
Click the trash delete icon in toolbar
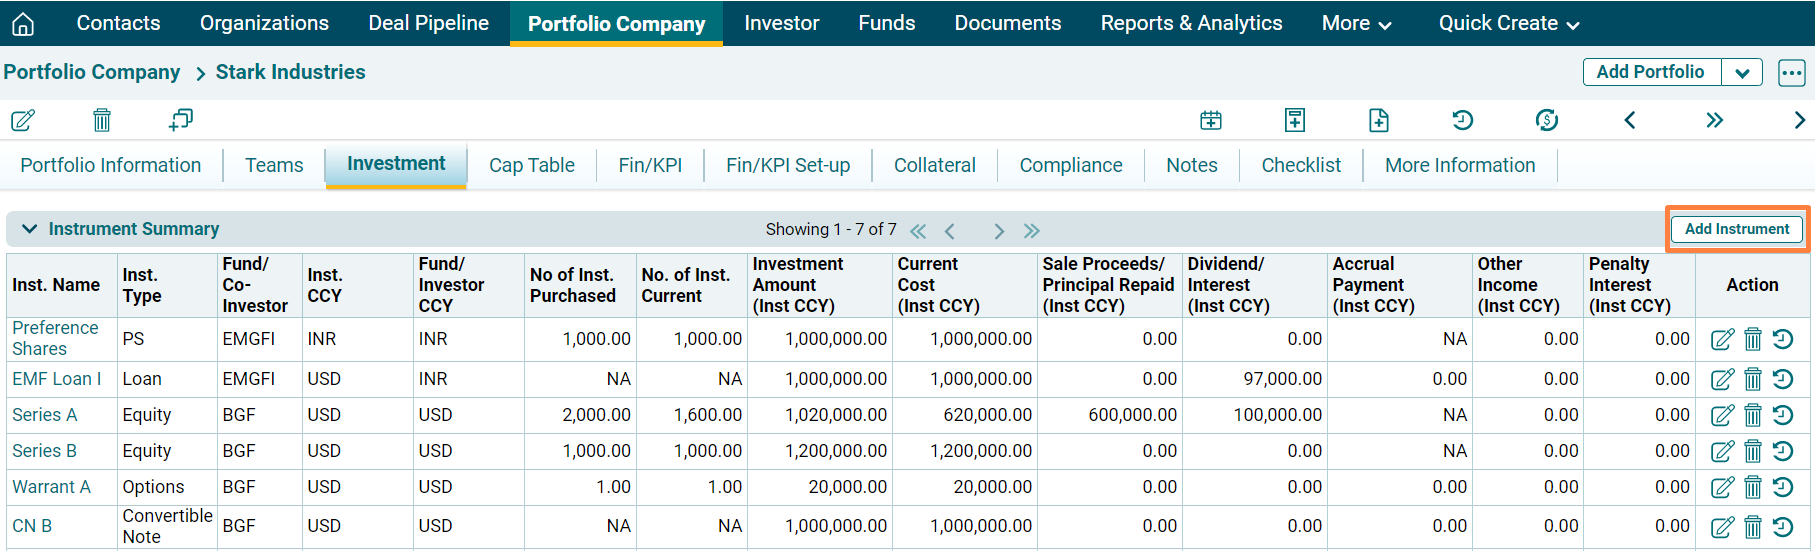tap(101, 121)
